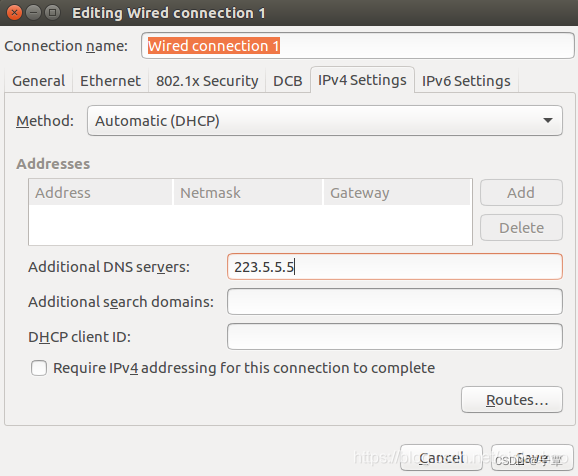This screenshot has width=578, height=476.
Task: Minimize the connection editor window
Action: pyautogui.click(x=33, y=13)
